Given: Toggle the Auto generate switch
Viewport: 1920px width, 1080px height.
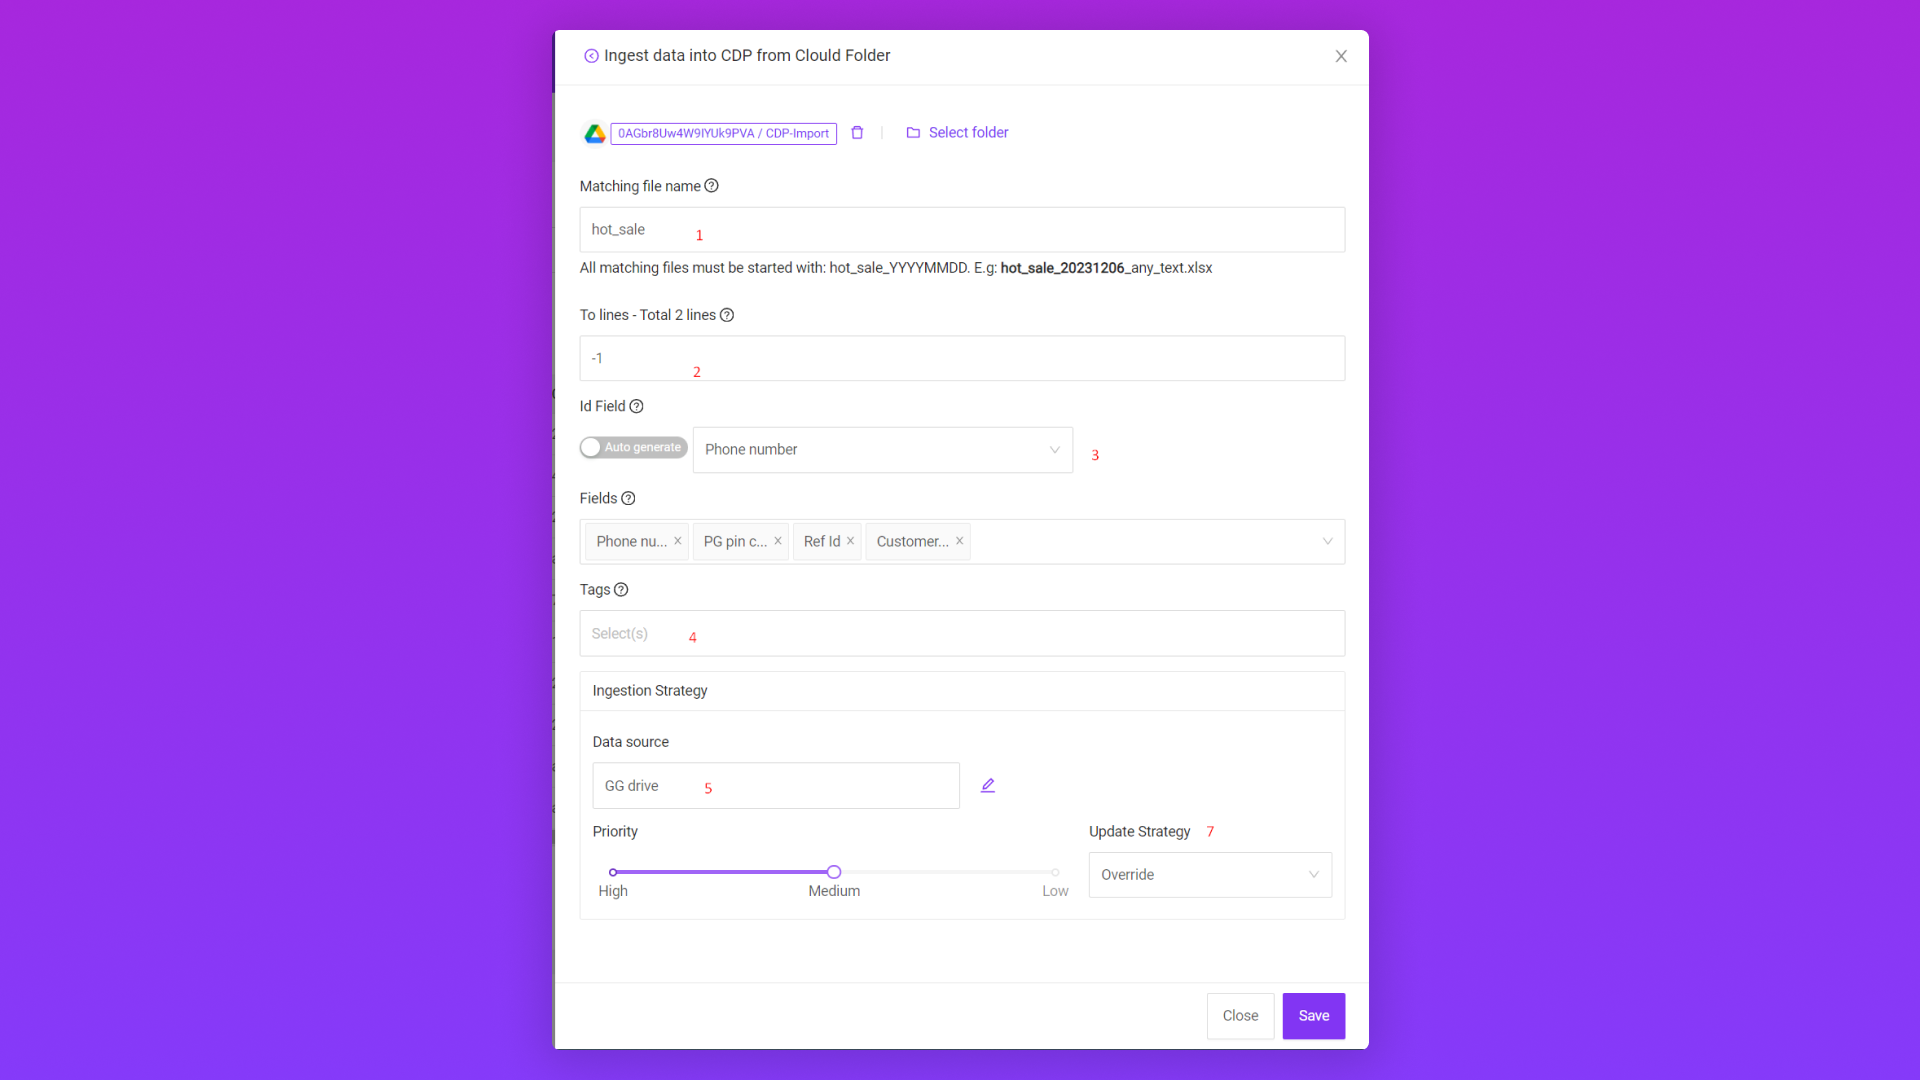Looking at the screenshot, I should pos(633,447).
